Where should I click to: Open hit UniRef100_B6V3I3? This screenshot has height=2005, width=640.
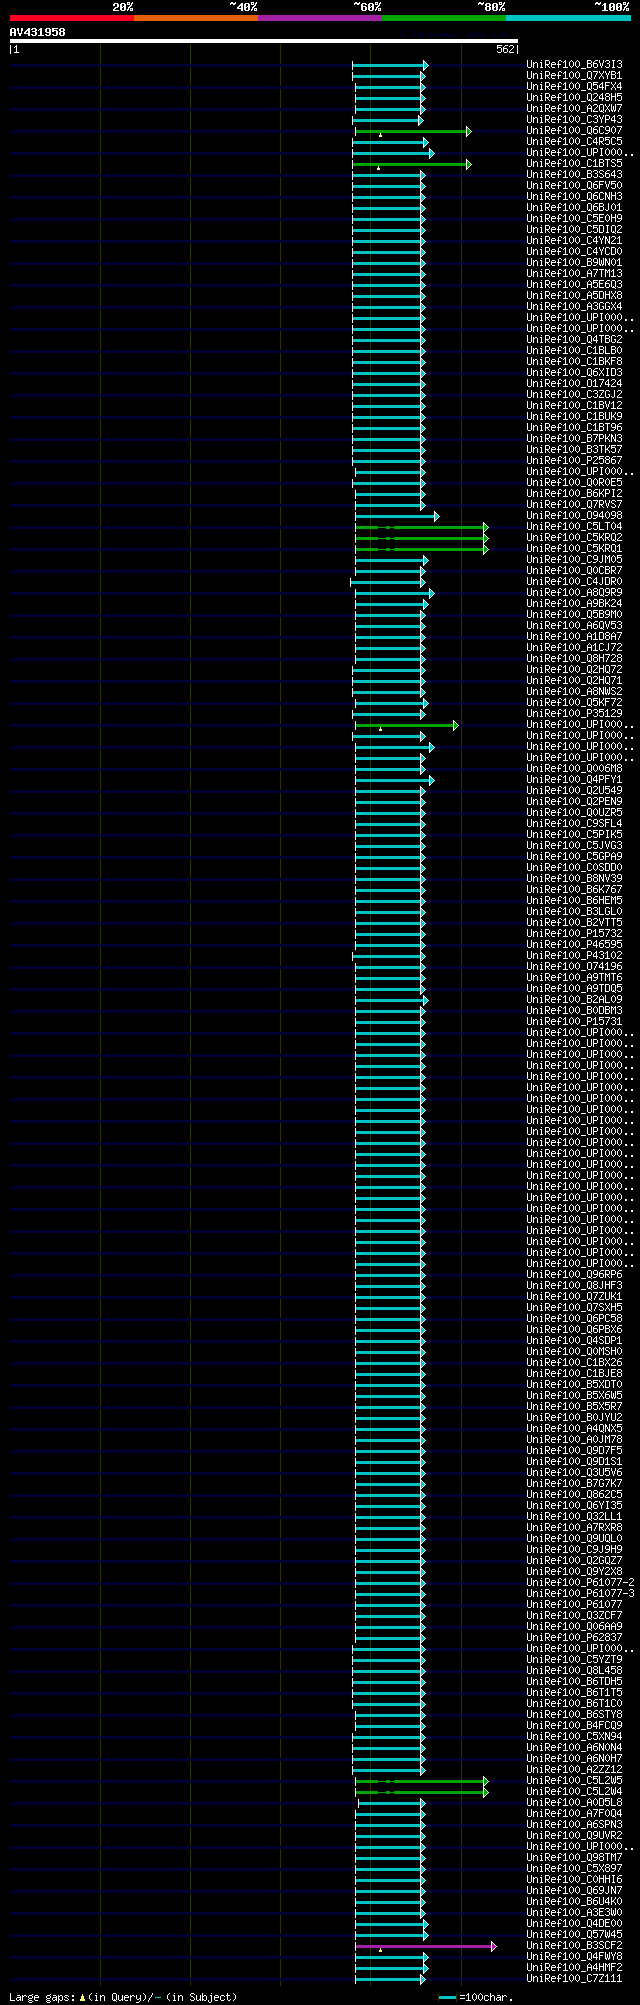tap(574, 64)
